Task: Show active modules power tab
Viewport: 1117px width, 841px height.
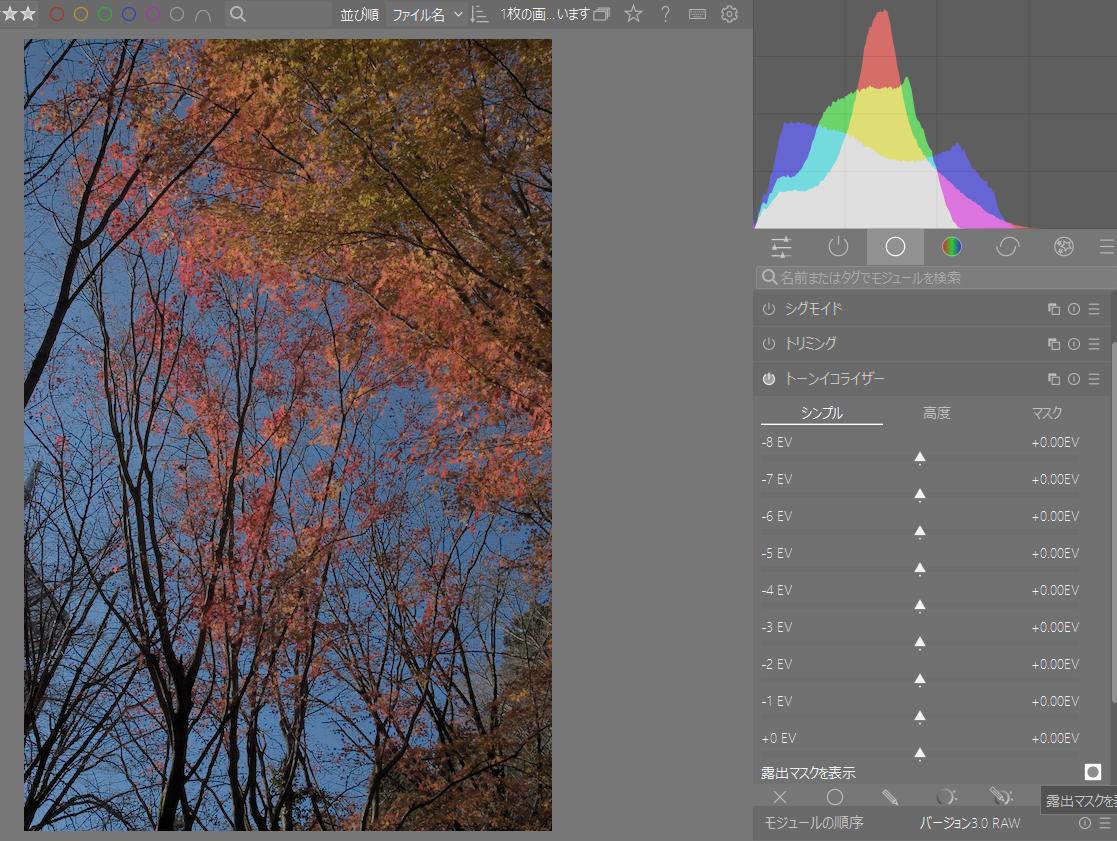Action: [838, 247]
